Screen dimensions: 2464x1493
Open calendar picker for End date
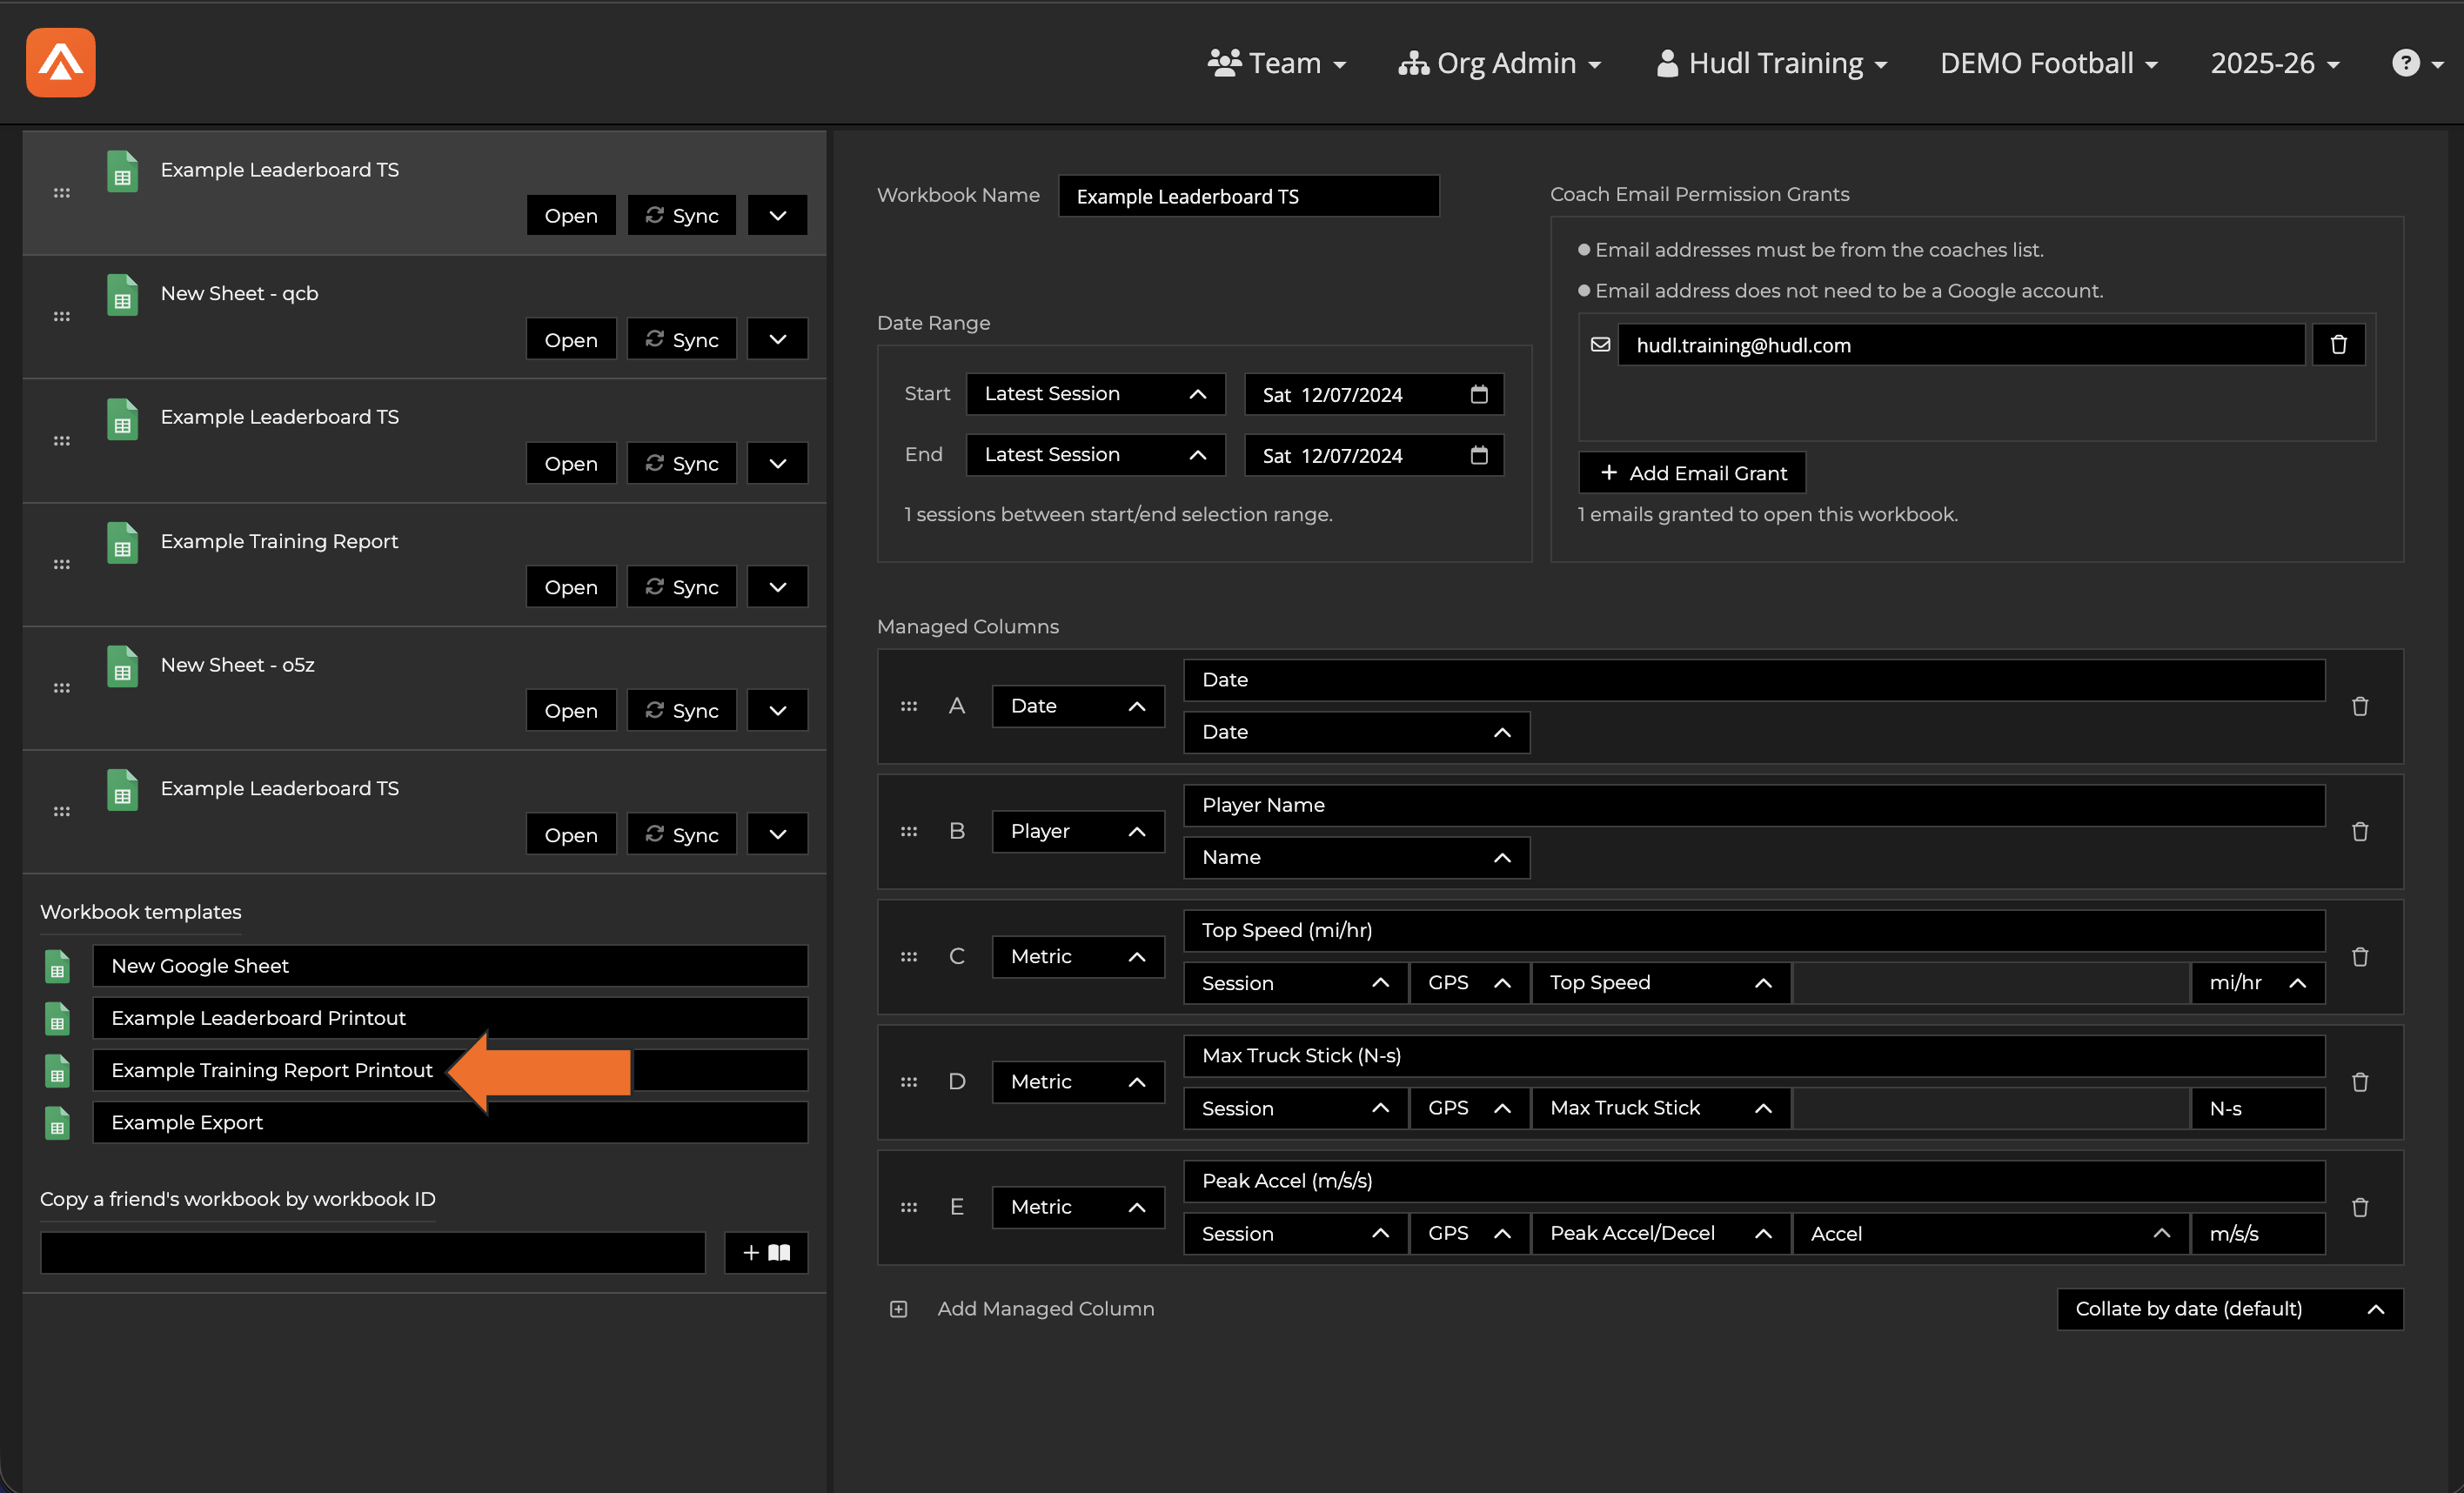(1479, 455)
